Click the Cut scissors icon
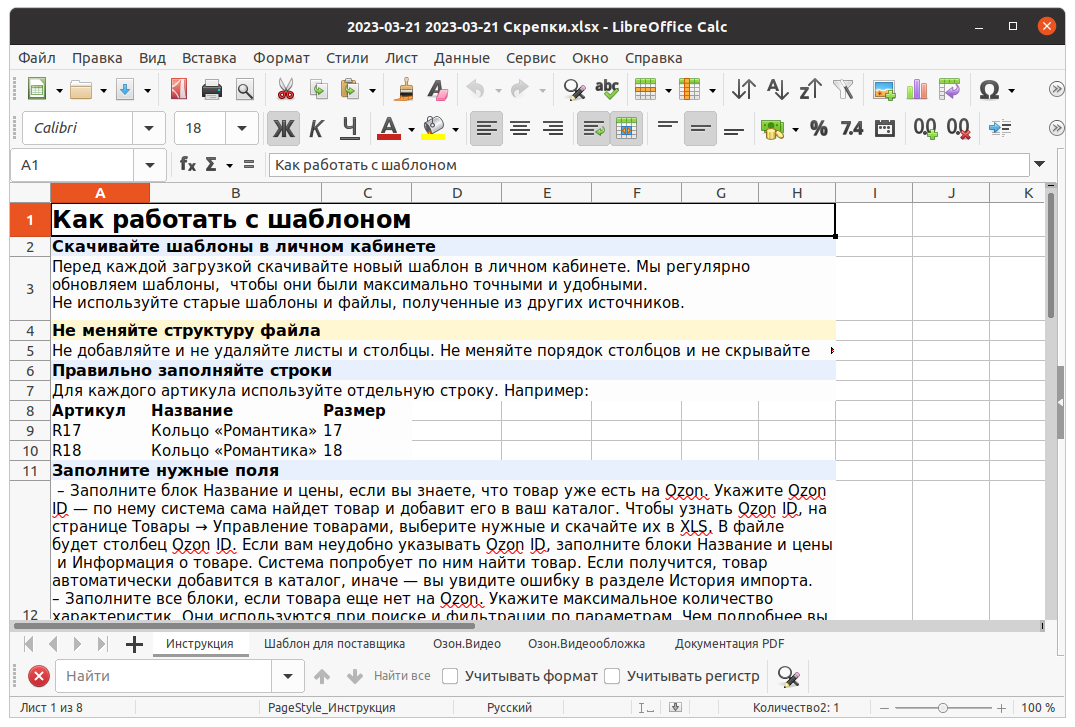This screenshot has width=1075, height=727. pyautogui.click(x=286, y=90)
